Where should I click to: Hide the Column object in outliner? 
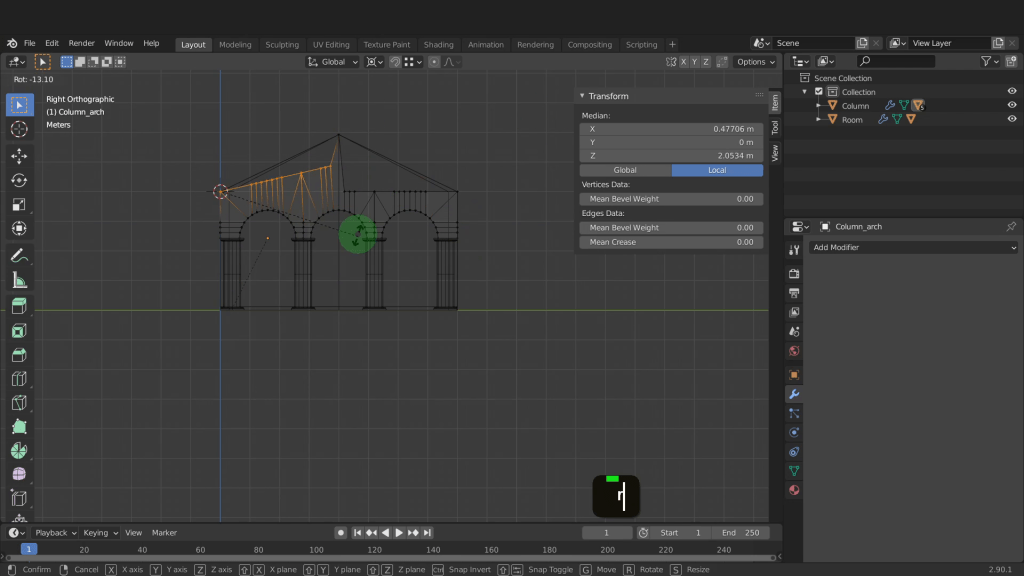point(1011,105)
